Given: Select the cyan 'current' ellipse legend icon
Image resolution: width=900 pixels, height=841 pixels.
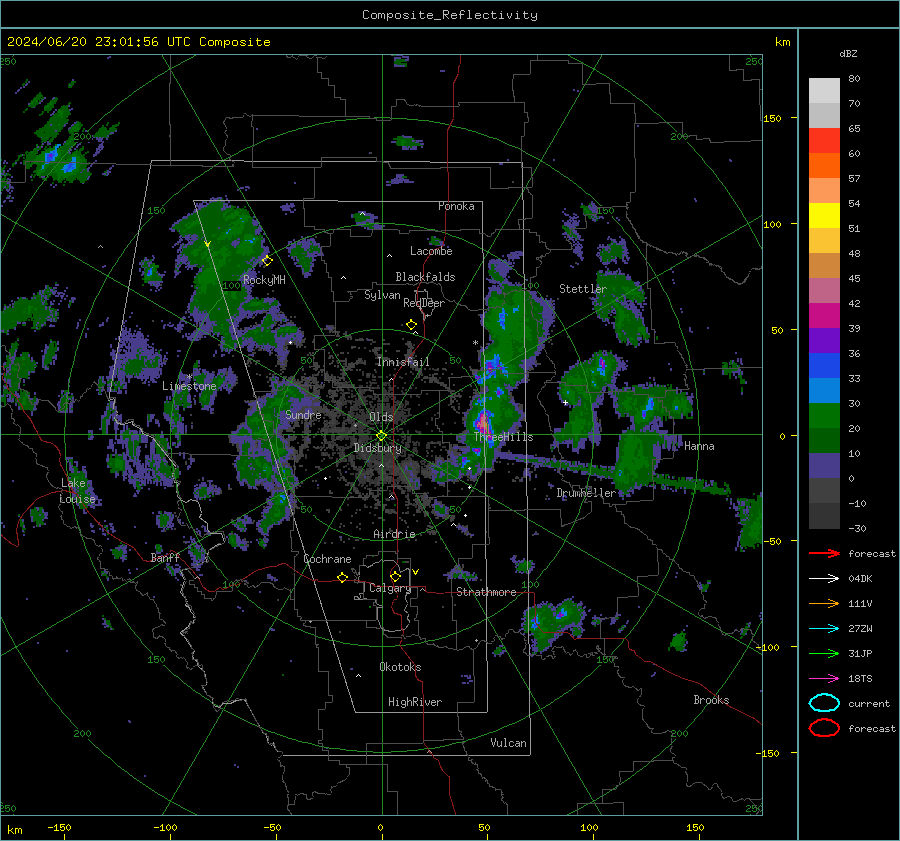Looking at the screenshot, I should [824, 703].
